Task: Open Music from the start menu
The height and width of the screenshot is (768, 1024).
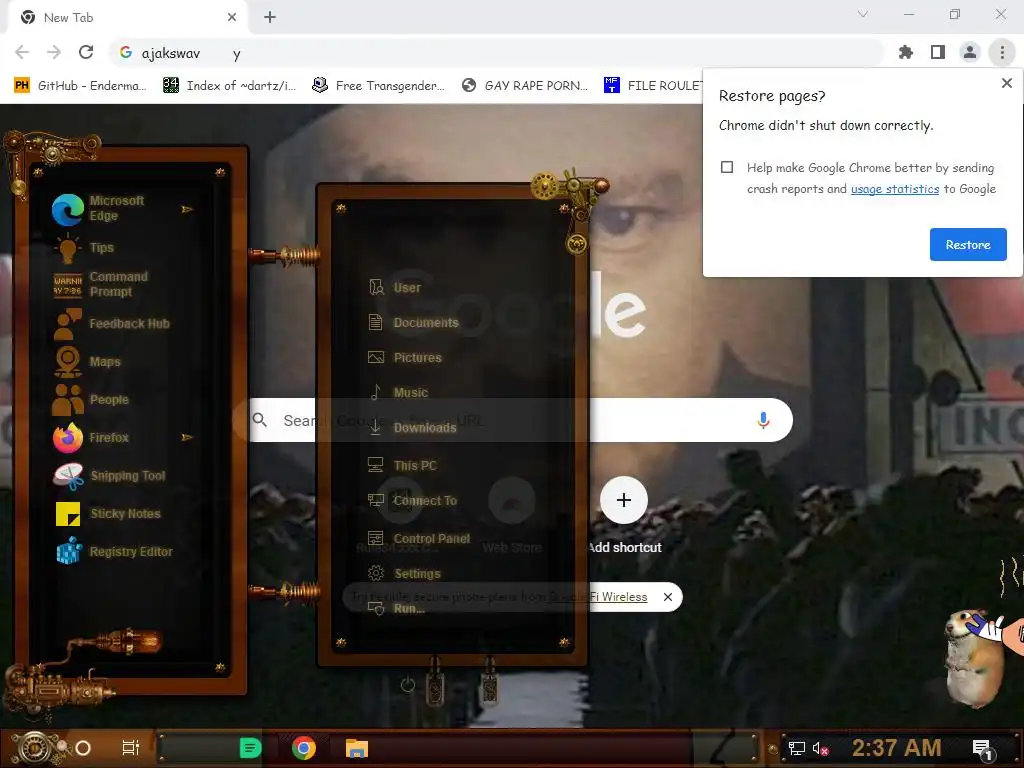Action: click(398, 392)
